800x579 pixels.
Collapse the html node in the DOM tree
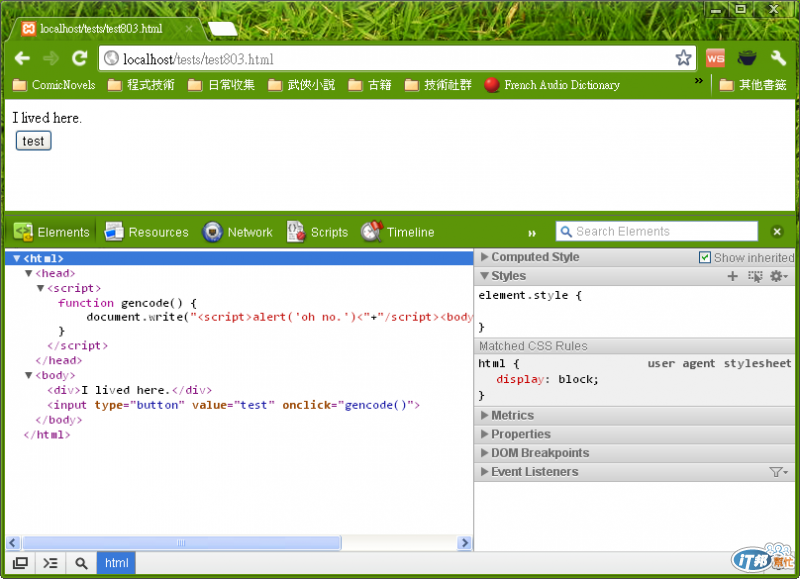(17, 259)
